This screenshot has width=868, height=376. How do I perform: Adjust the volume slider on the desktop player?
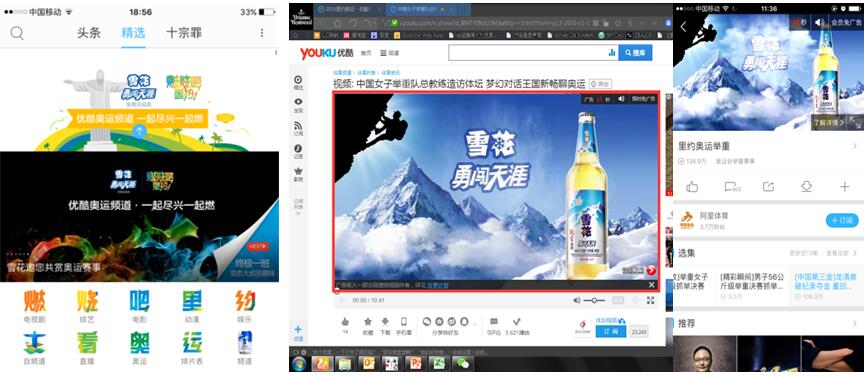pyautogui.click(x=594, y=300)
